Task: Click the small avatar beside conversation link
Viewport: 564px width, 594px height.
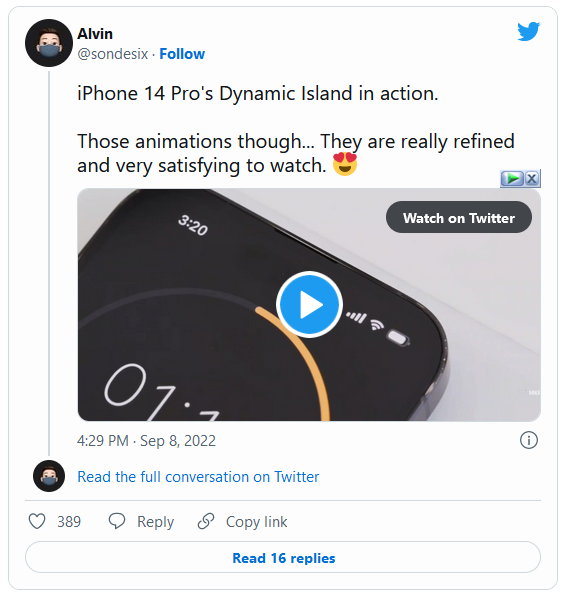Action: click(49, 476)
